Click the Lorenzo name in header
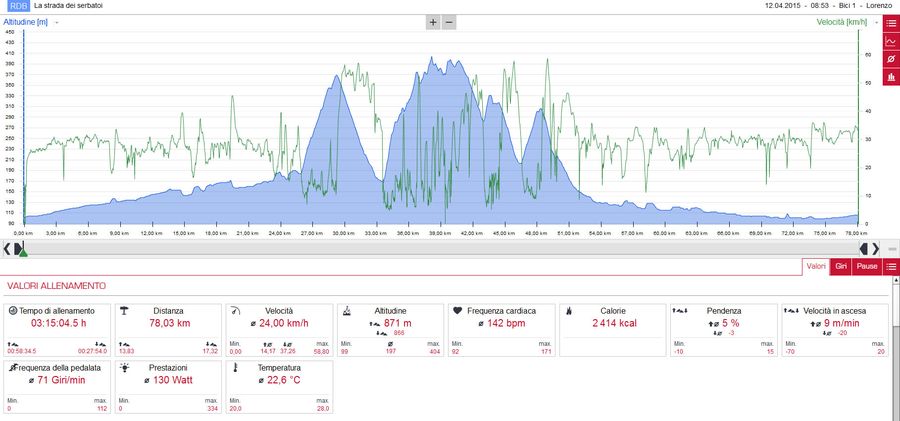 (879, 5)
